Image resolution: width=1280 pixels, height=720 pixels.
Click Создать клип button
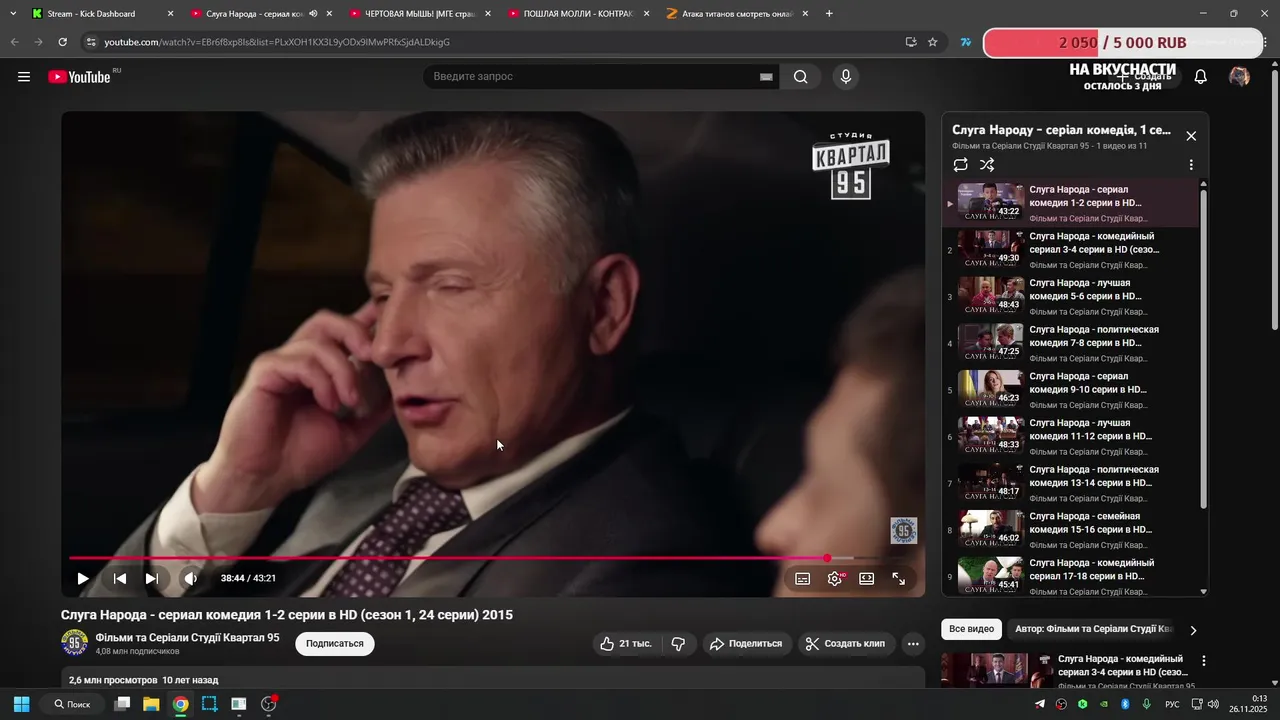pyautogui.click(x=846, y=644)
